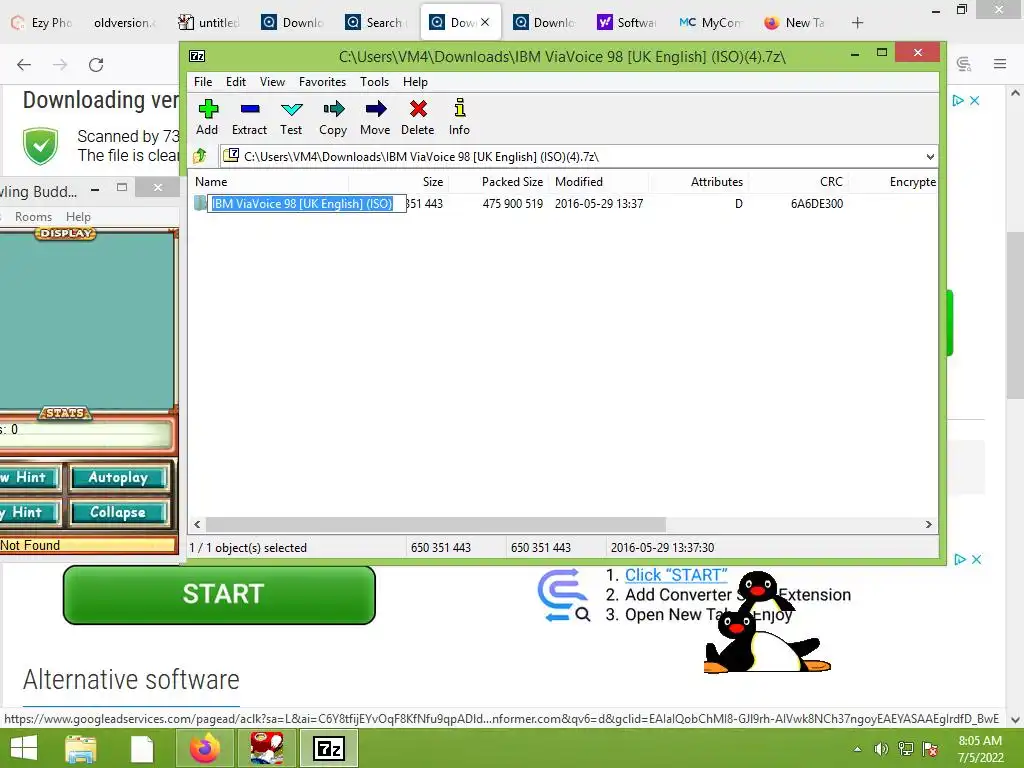The image size is (1024, 768).
Task: Open the View menu
Action: pyautogui.click(x=272, y=82)
